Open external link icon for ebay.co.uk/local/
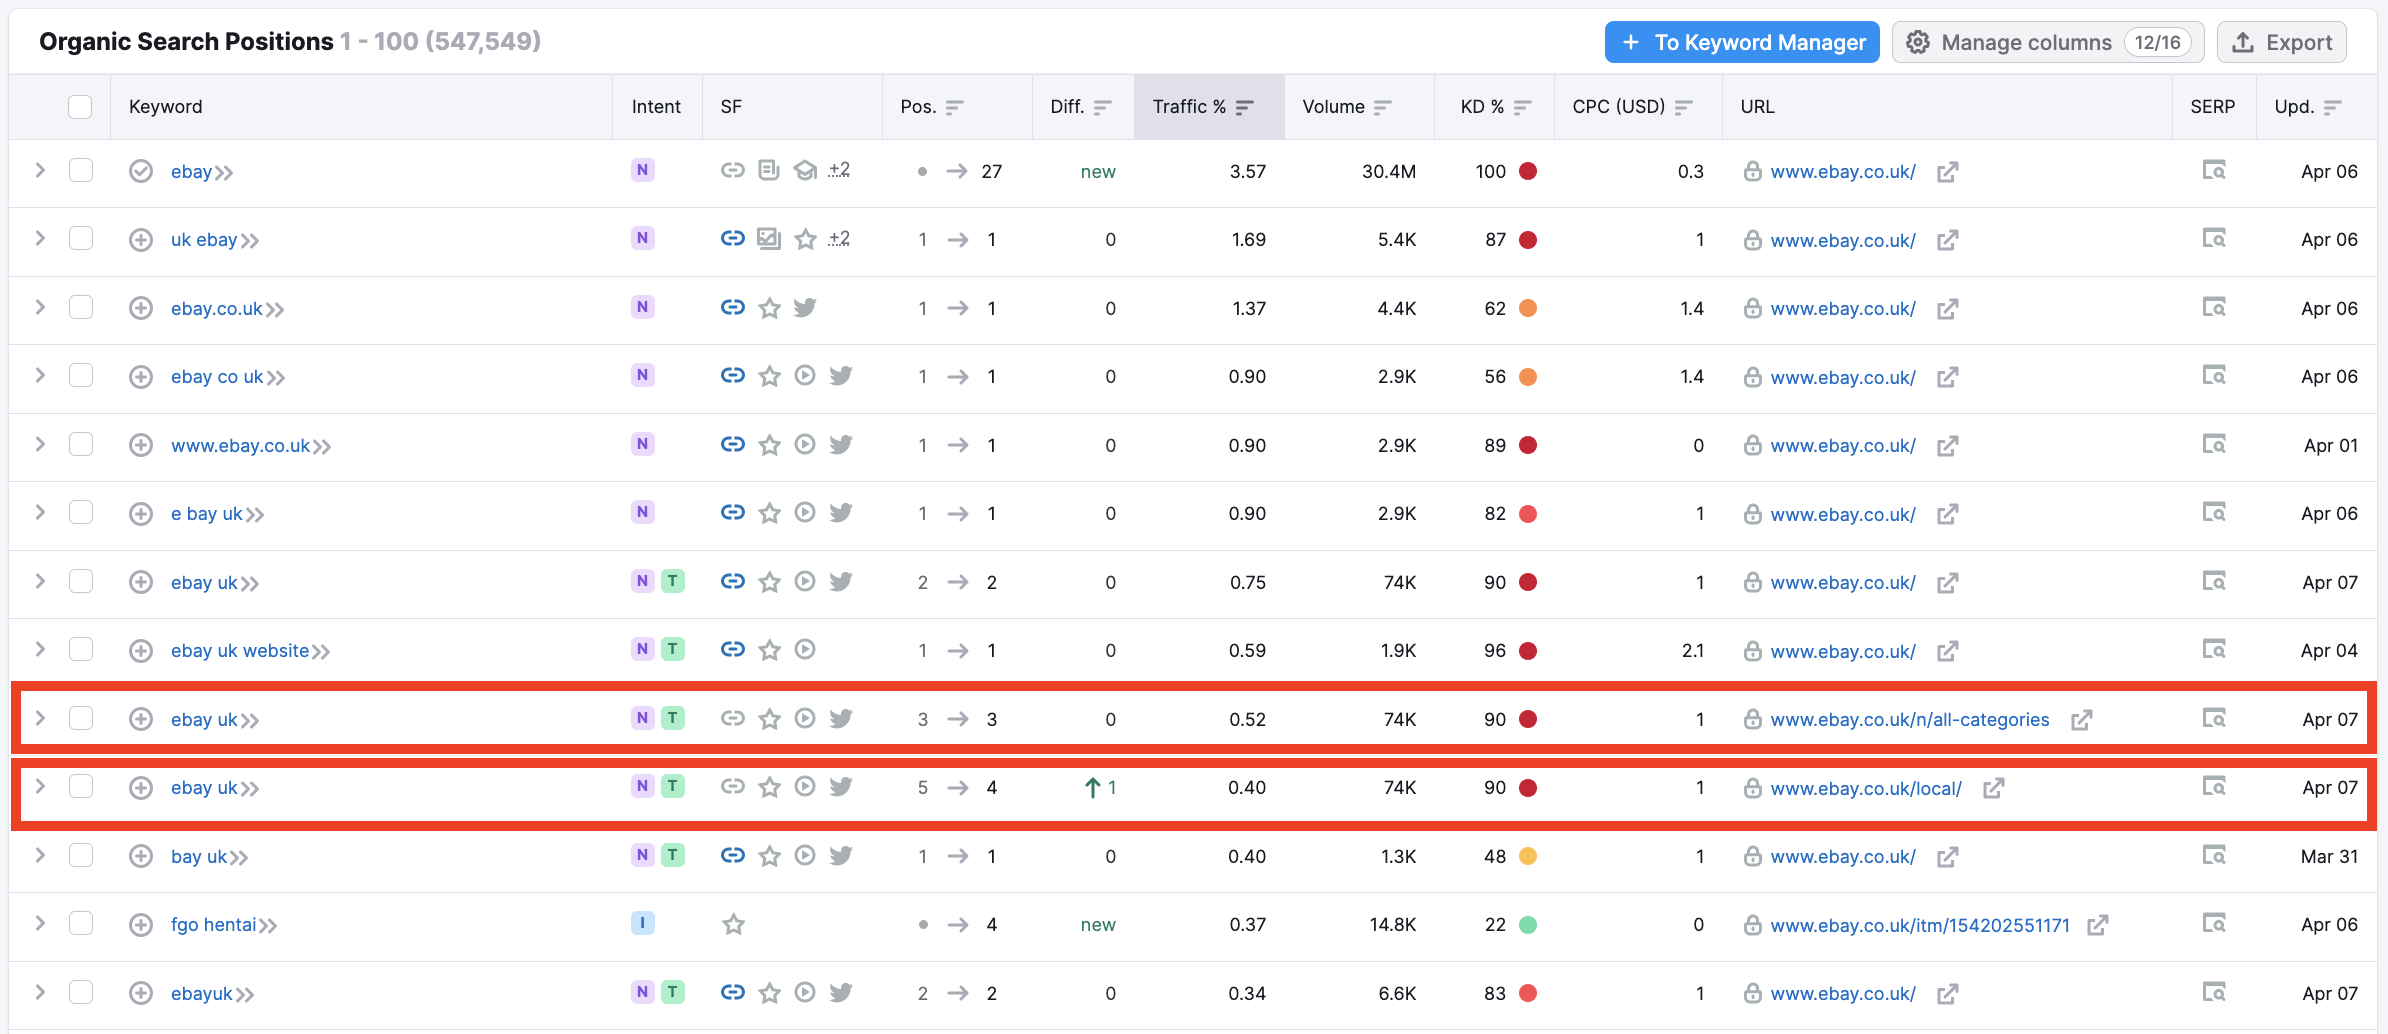Image resolution: width=2388 pixels, height=1034 pixels. tap(1993, 788)
